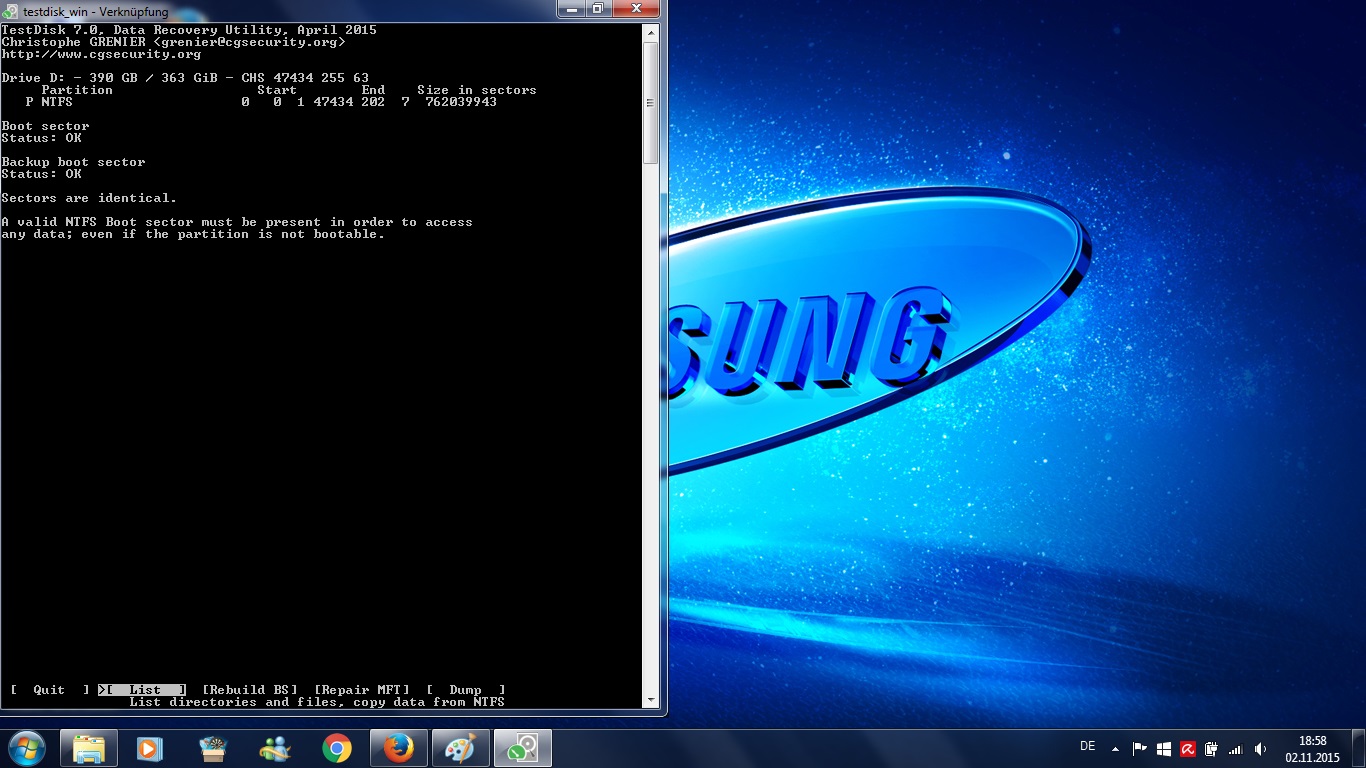Launch Windows Media Player from taskbar

click(149, 748)
